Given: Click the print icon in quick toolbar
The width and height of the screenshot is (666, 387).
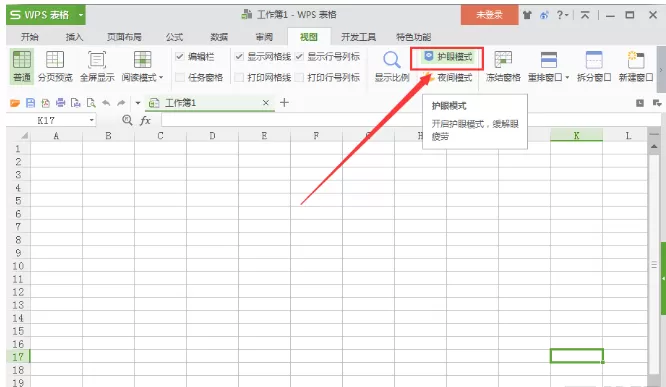Looking at the screenshot, I should click(60, 103).
